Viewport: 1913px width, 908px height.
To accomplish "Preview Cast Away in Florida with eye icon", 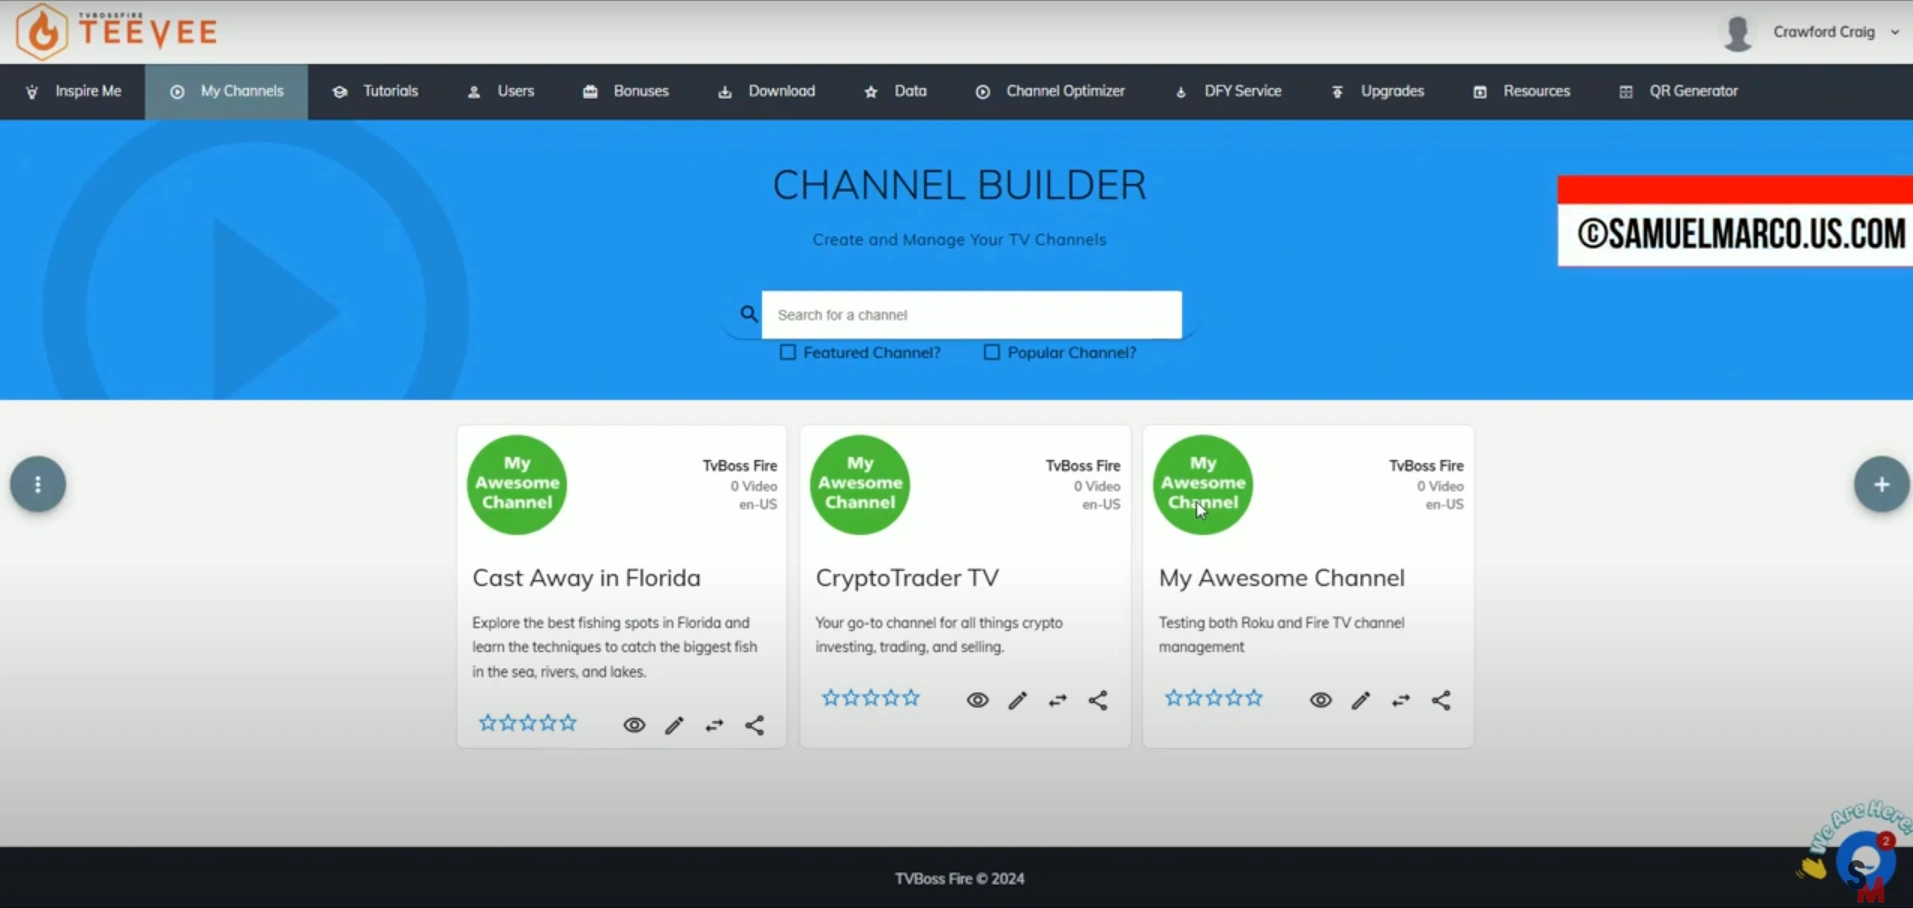I will point(634,725).
